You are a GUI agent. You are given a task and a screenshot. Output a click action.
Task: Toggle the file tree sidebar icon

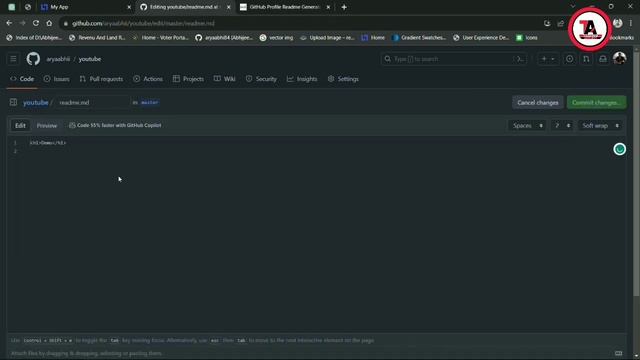(x=13, y=102)
